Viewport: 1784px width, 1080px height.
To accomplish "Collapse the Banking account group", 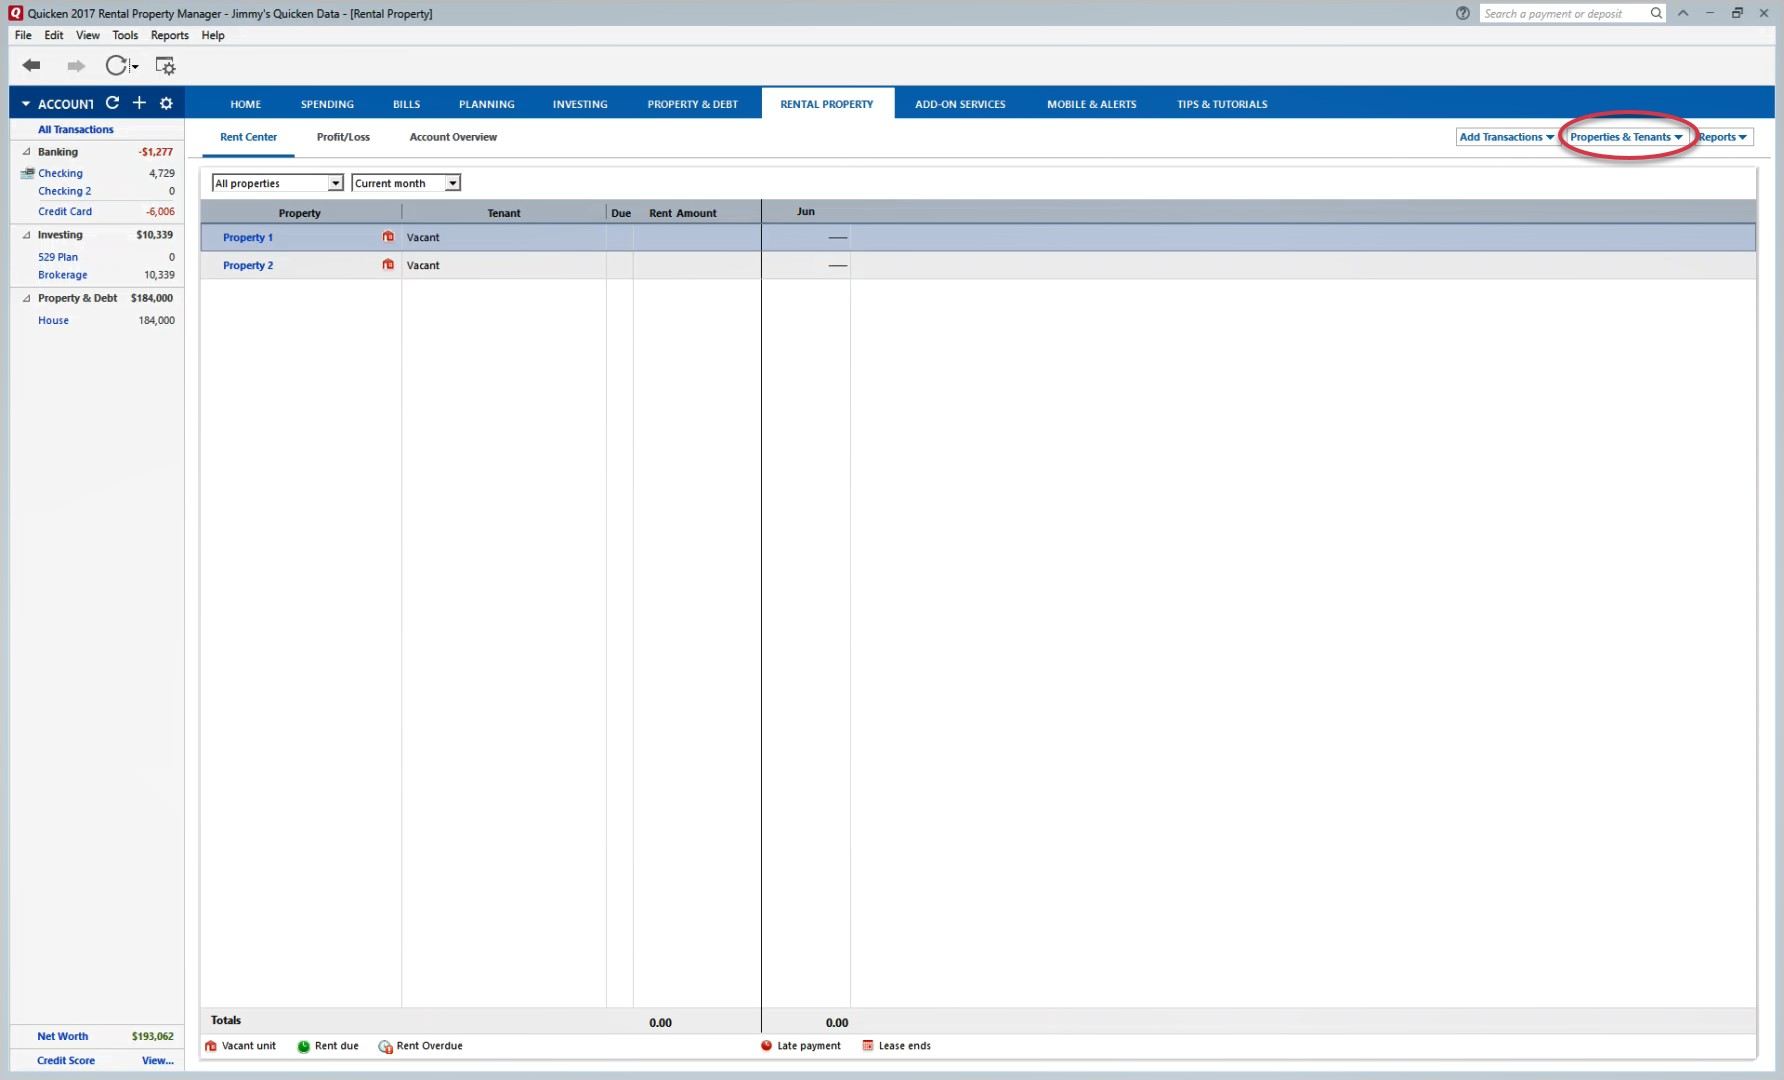I will [x=27, y=152].
